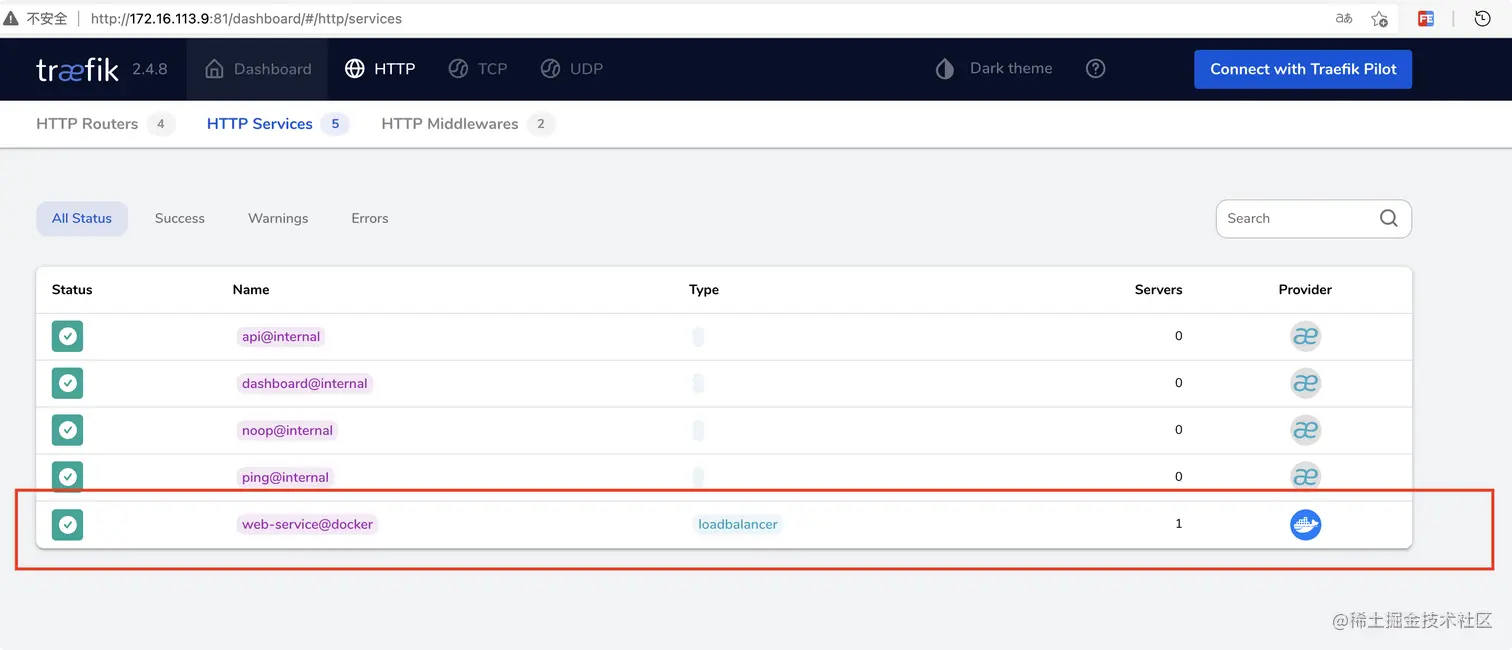1512x650 pixels.
Task: Click the FE browser extension icon
Action: (x=1427, y=19)
